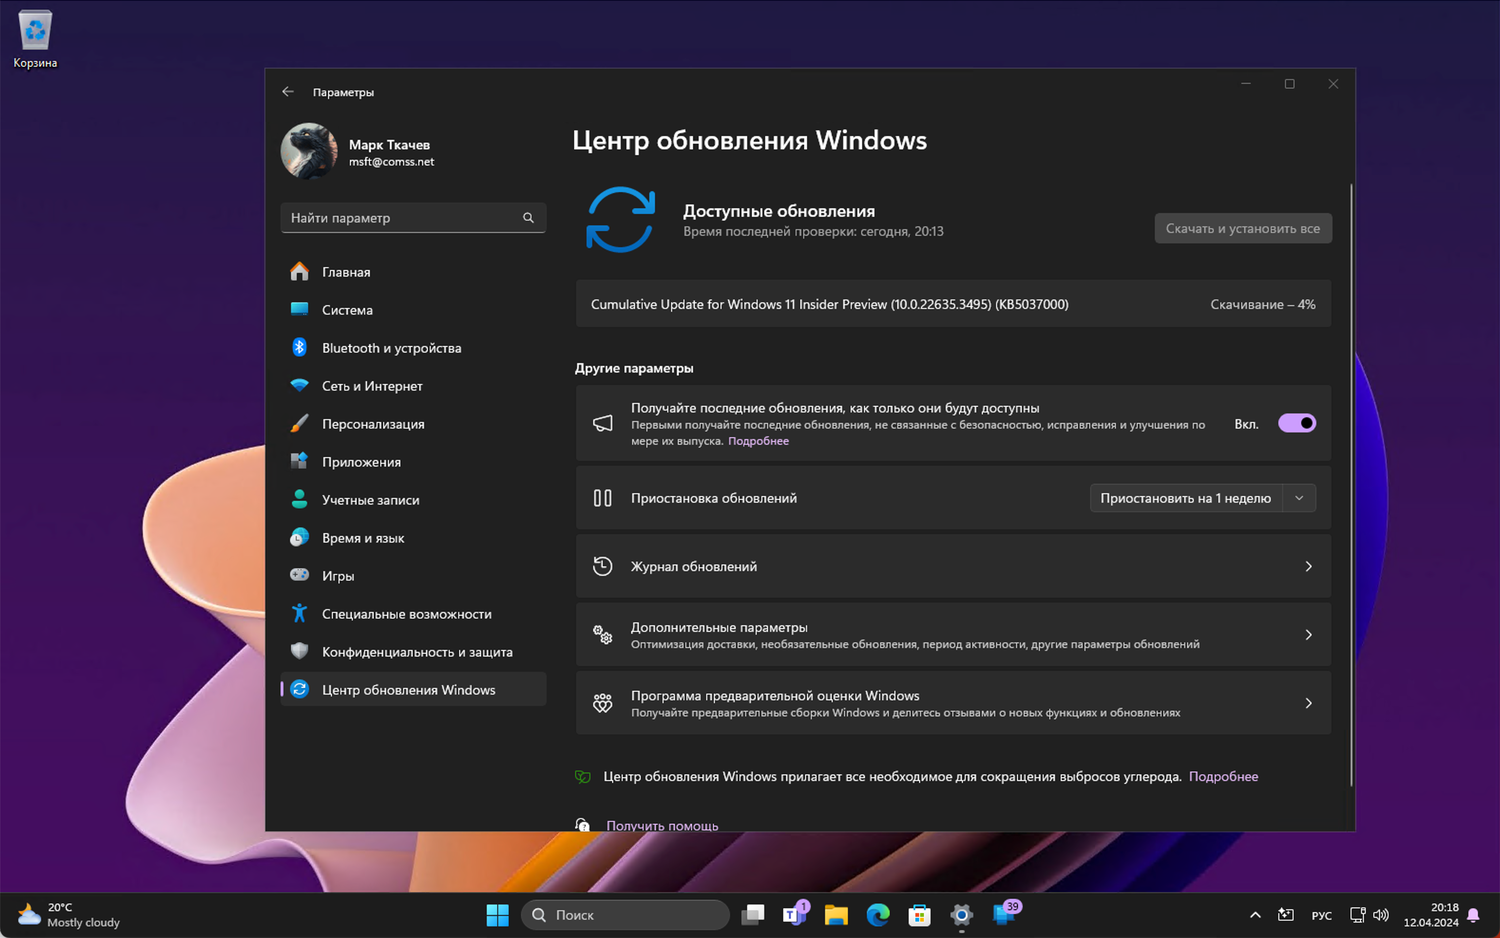Select Персонализация in the sidebar
1500x938 pixels.
click(373, 424)
